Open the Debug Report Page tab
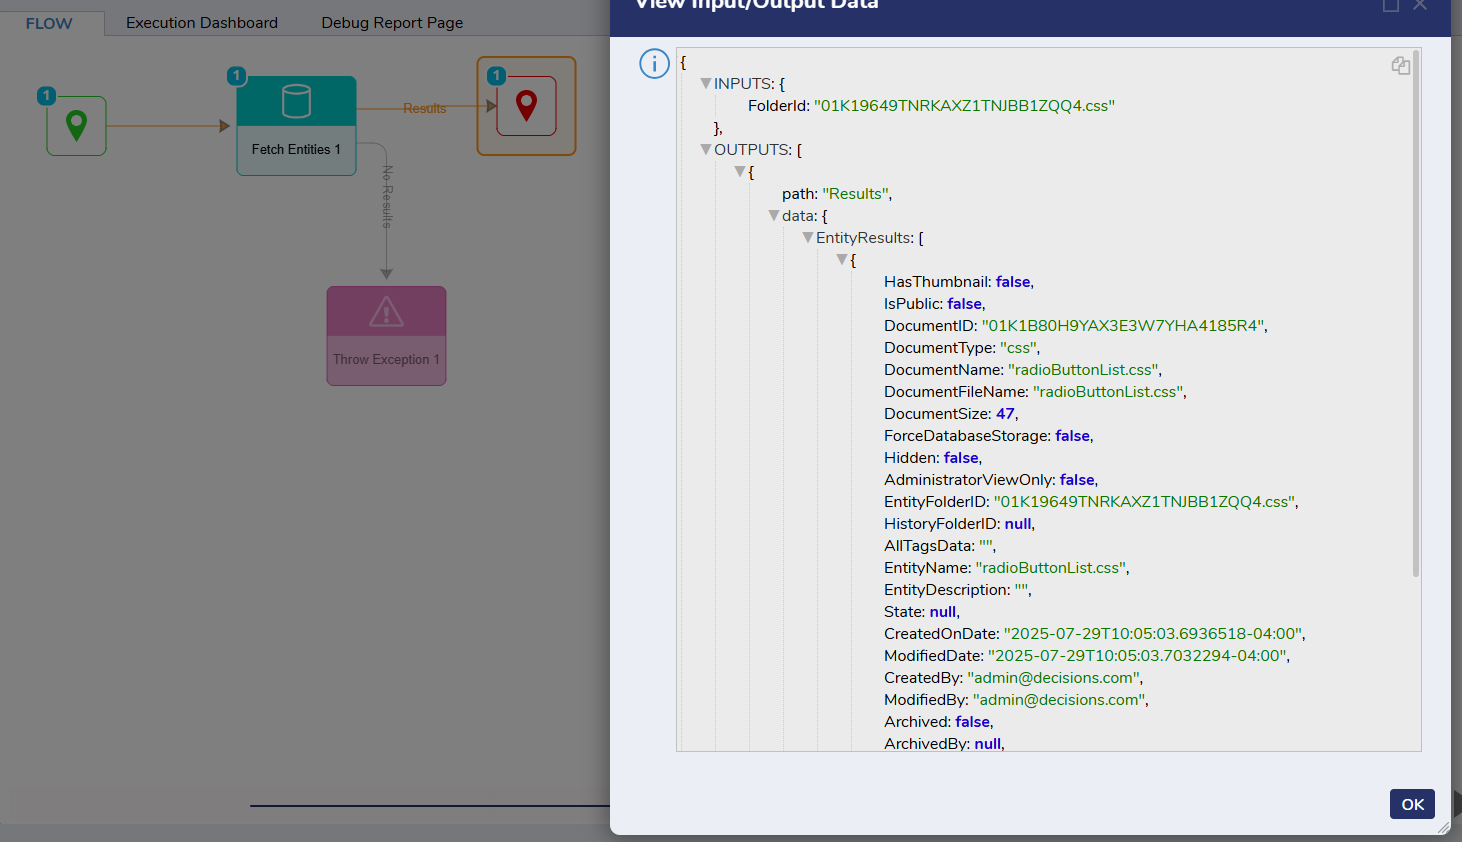This screenshot has height=842, width=1462. [392, 23]
